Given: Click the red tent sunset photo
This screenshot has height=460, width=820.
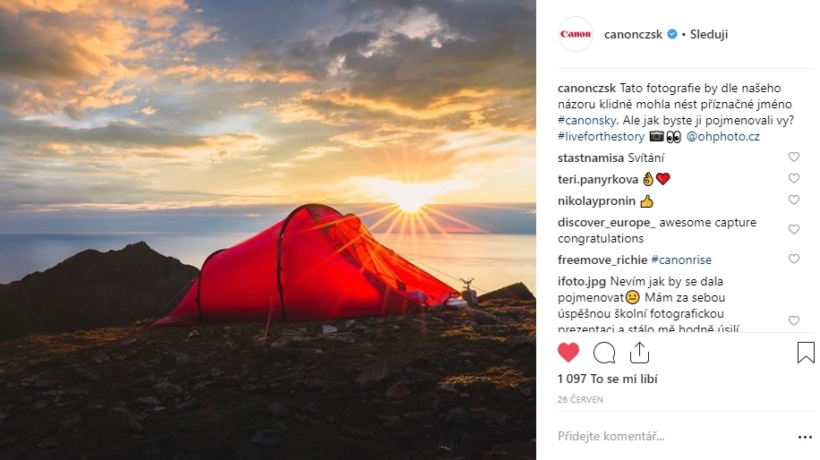Looking at the screenshot, I should pyautogui.click(x=268, y=230).
